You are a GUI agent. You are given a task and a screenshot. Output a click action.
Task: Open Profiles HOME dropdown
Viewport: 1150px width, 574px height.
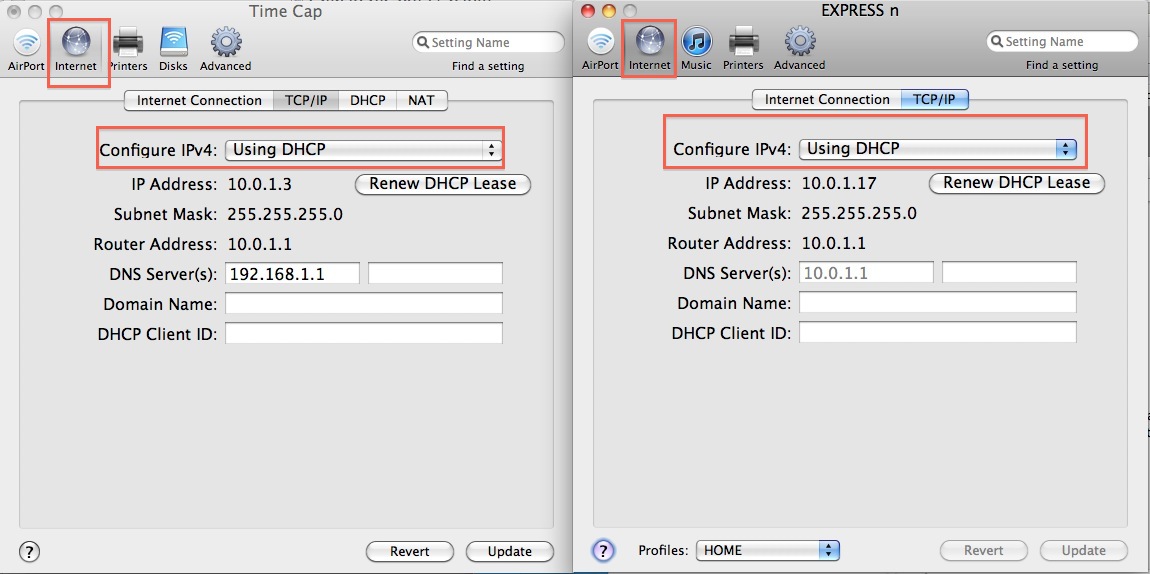[767, 550]
